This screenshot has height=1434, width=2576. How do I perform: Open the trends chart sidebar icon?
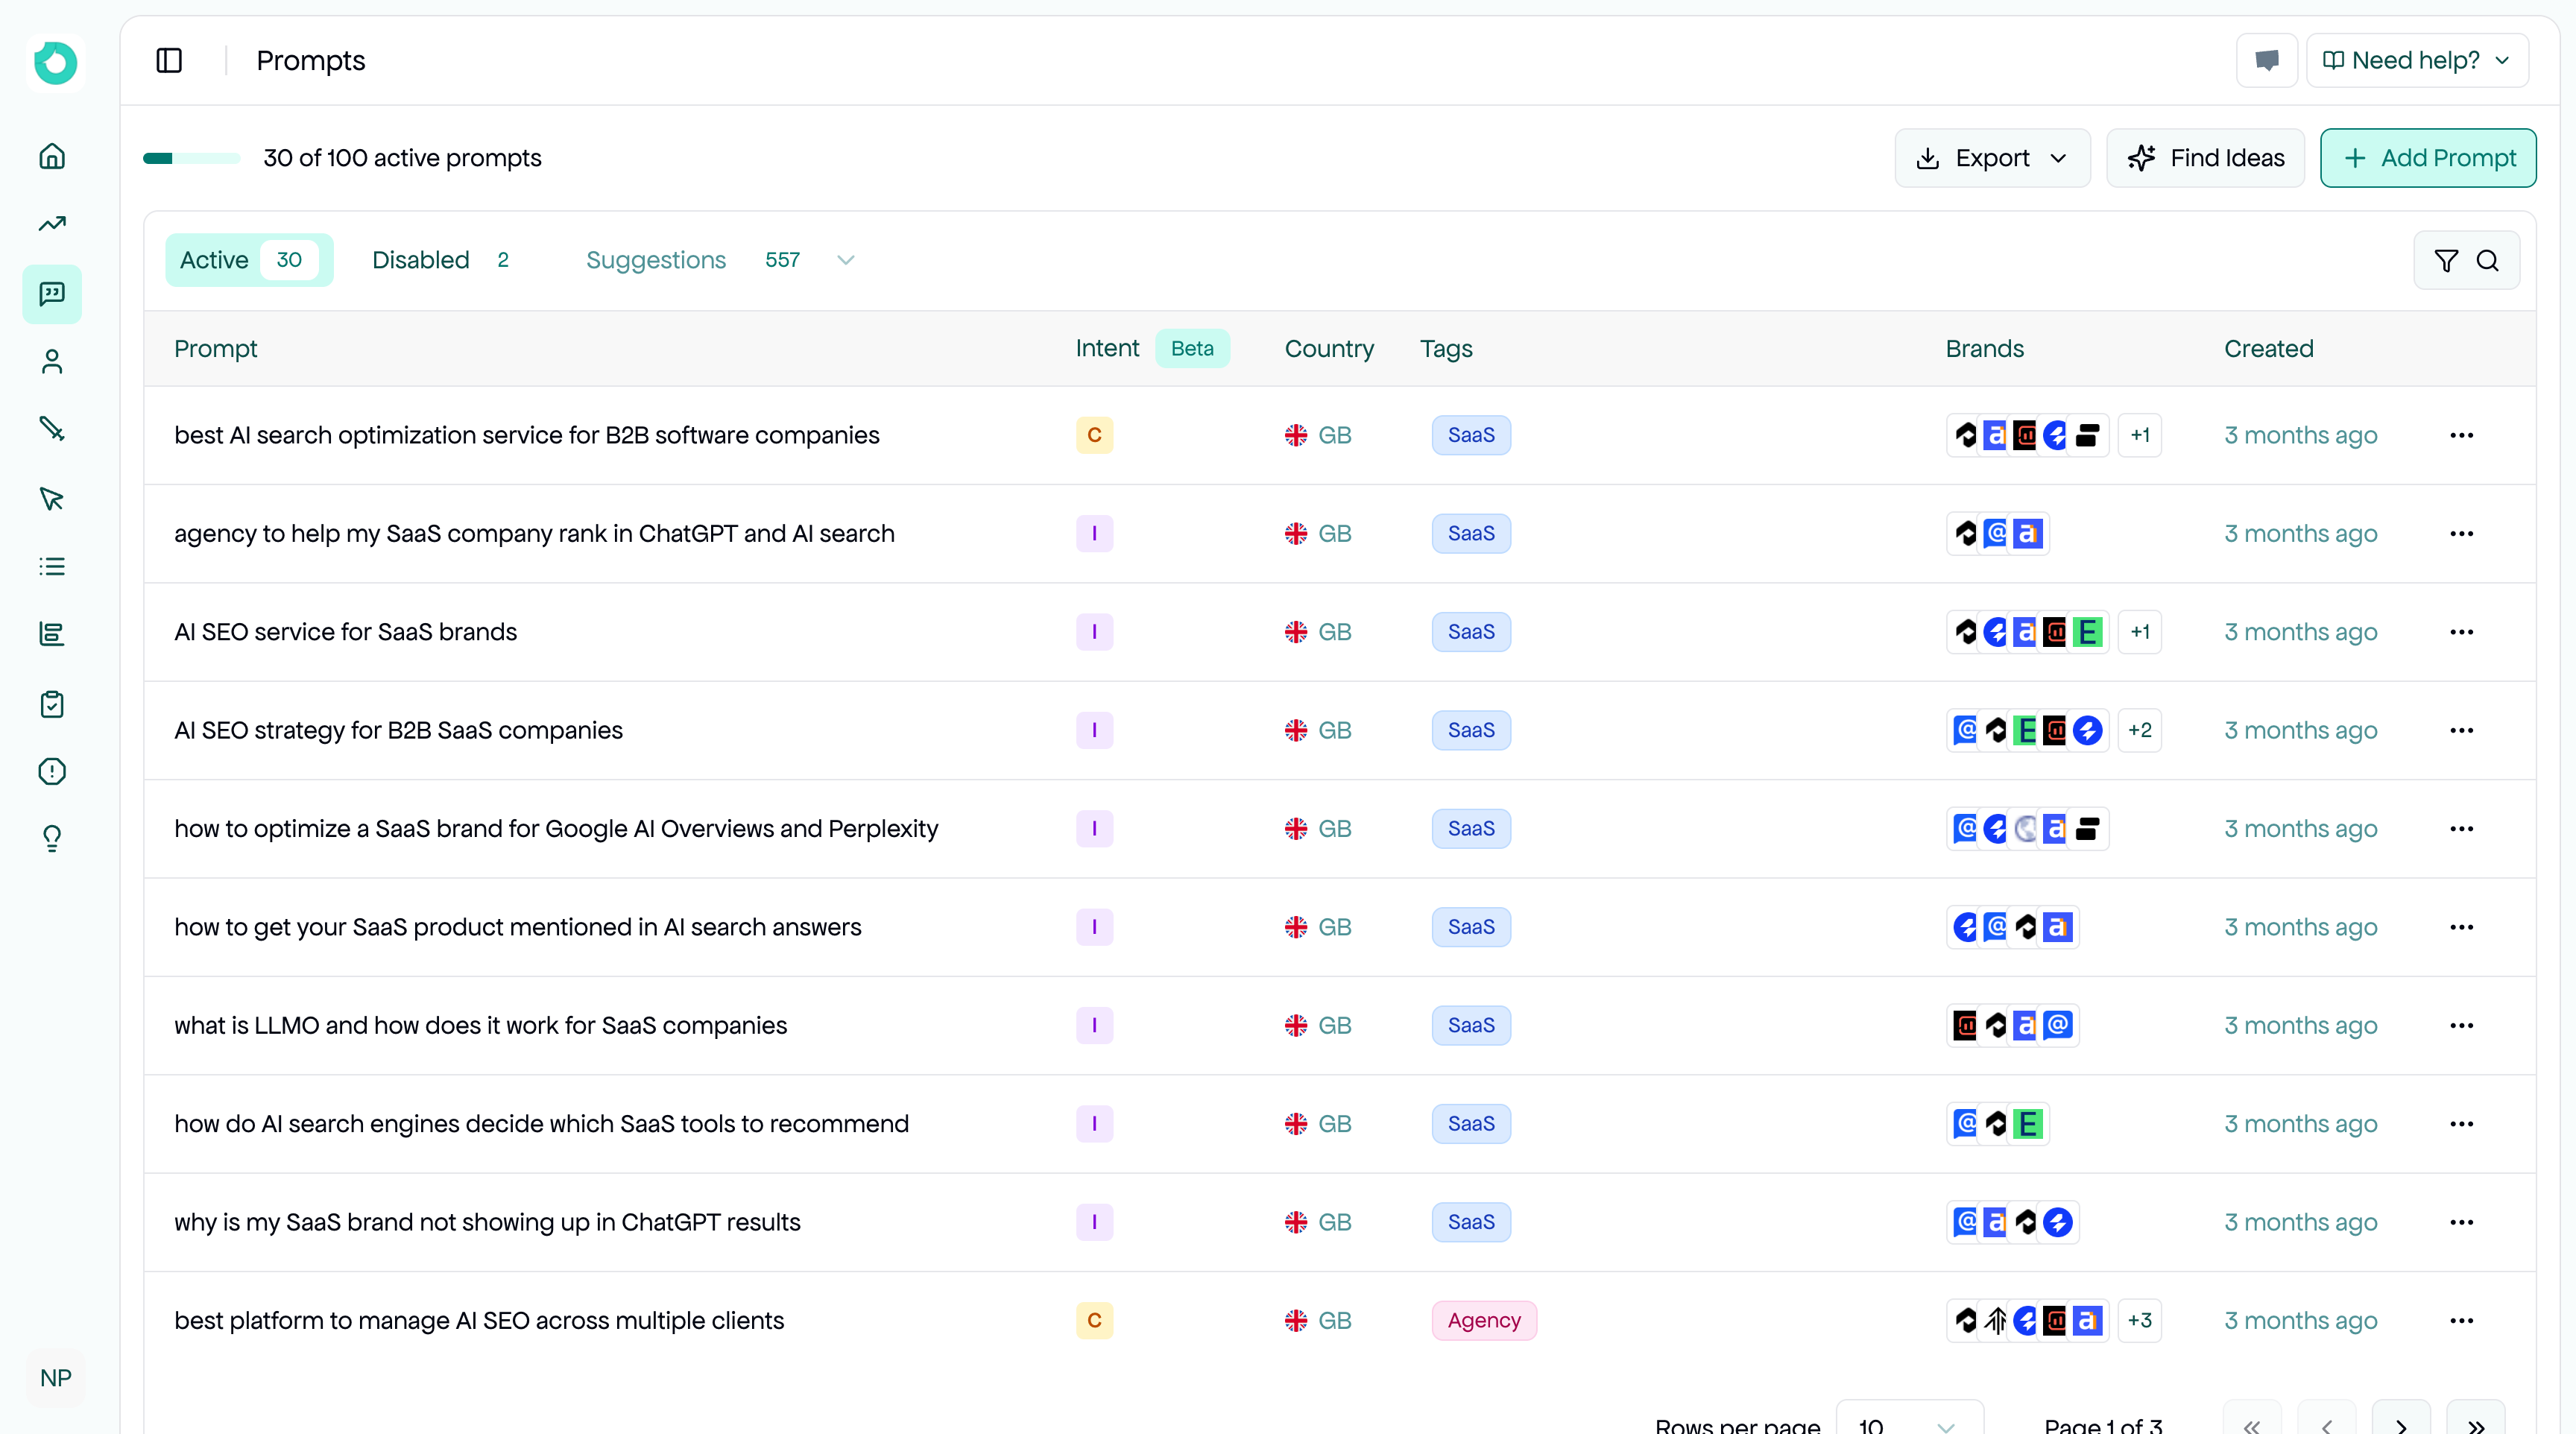click(x=52, y=224)
